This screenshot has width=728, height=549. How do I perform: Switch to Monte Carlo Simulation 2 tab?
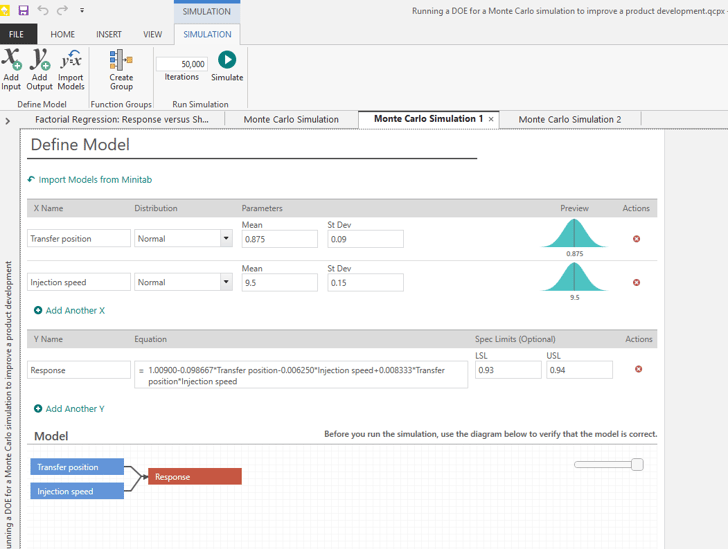569,119
